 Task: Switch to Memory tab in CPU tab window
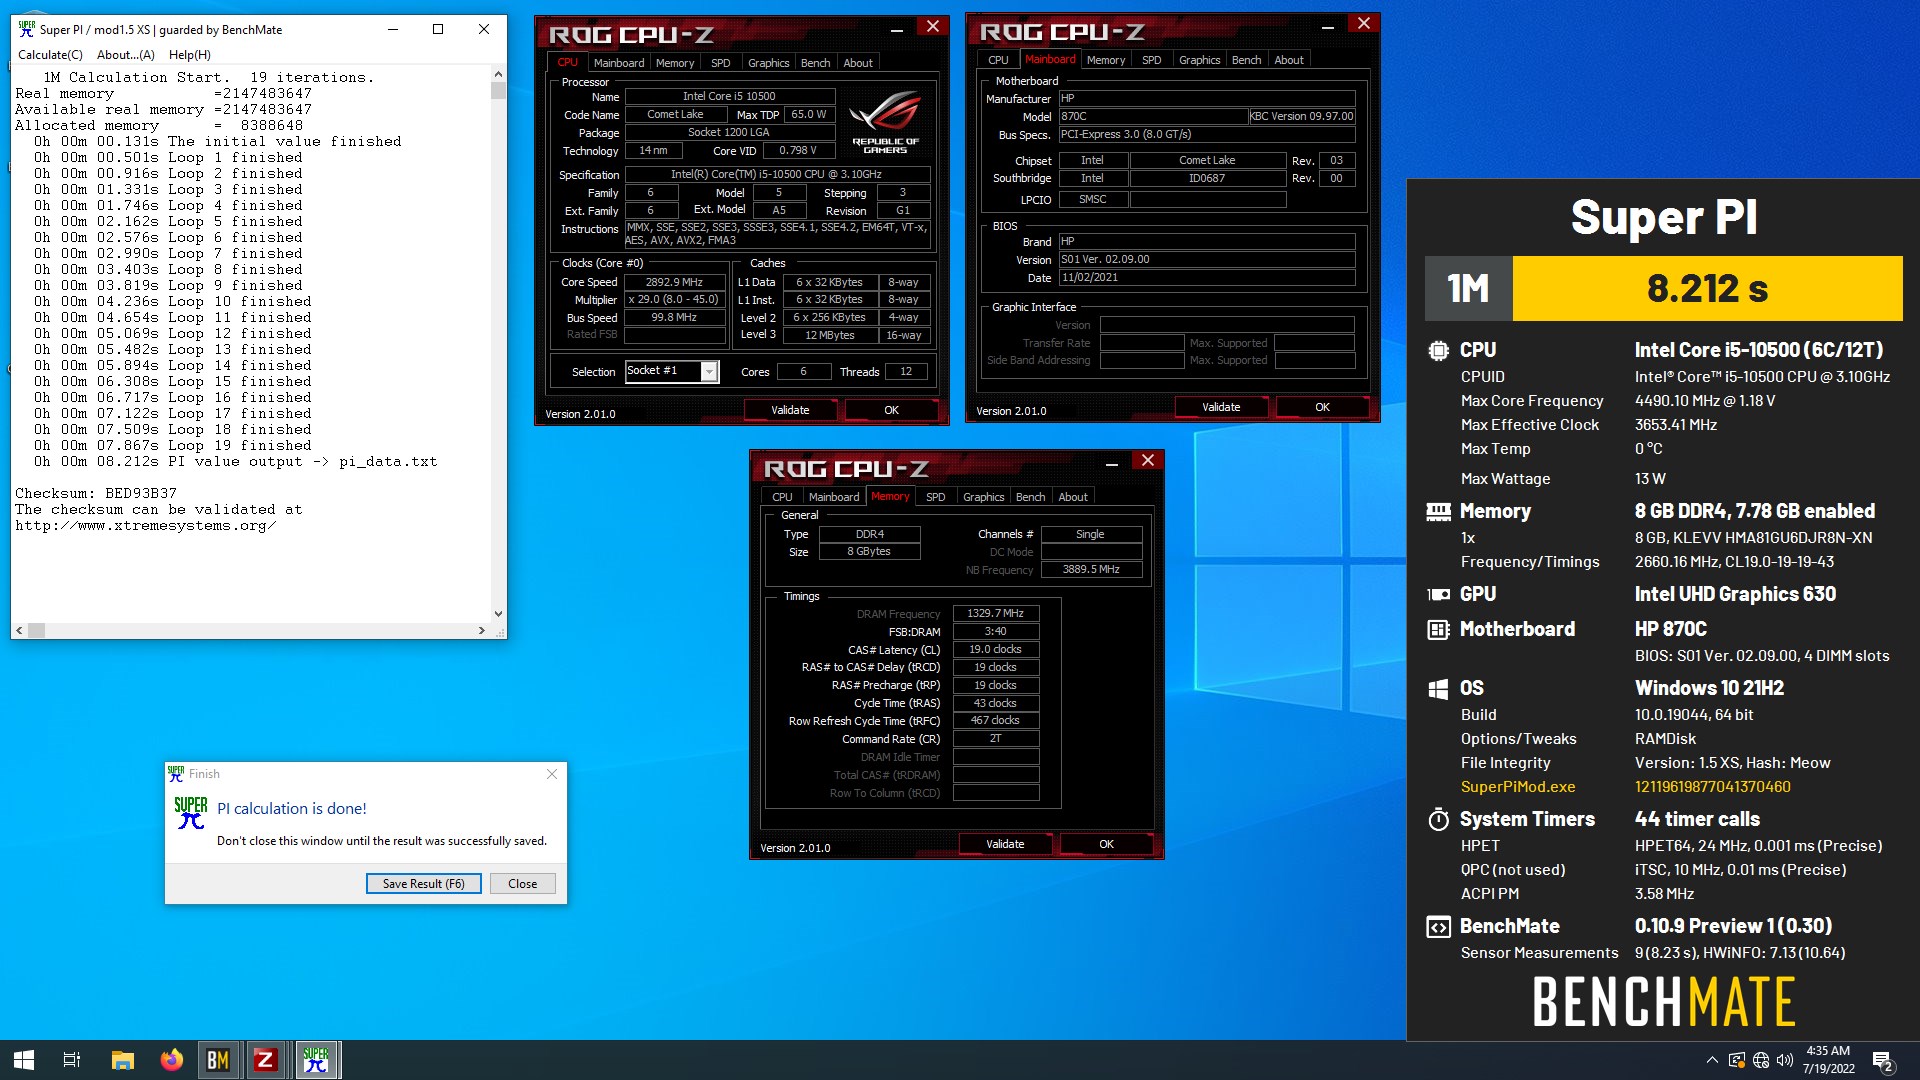coord(675,62)
